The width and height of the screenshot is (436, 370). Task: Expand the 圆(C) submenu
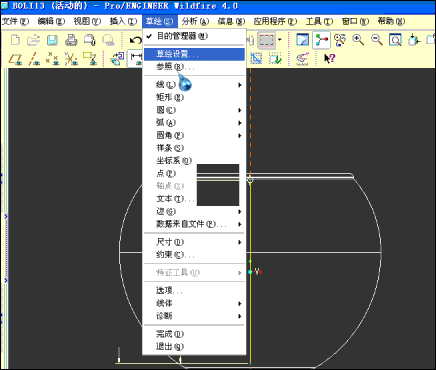click(194, 110)
